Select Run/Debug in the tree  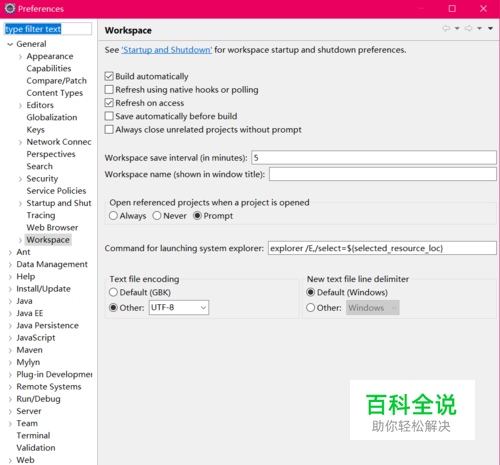(38, 399)
